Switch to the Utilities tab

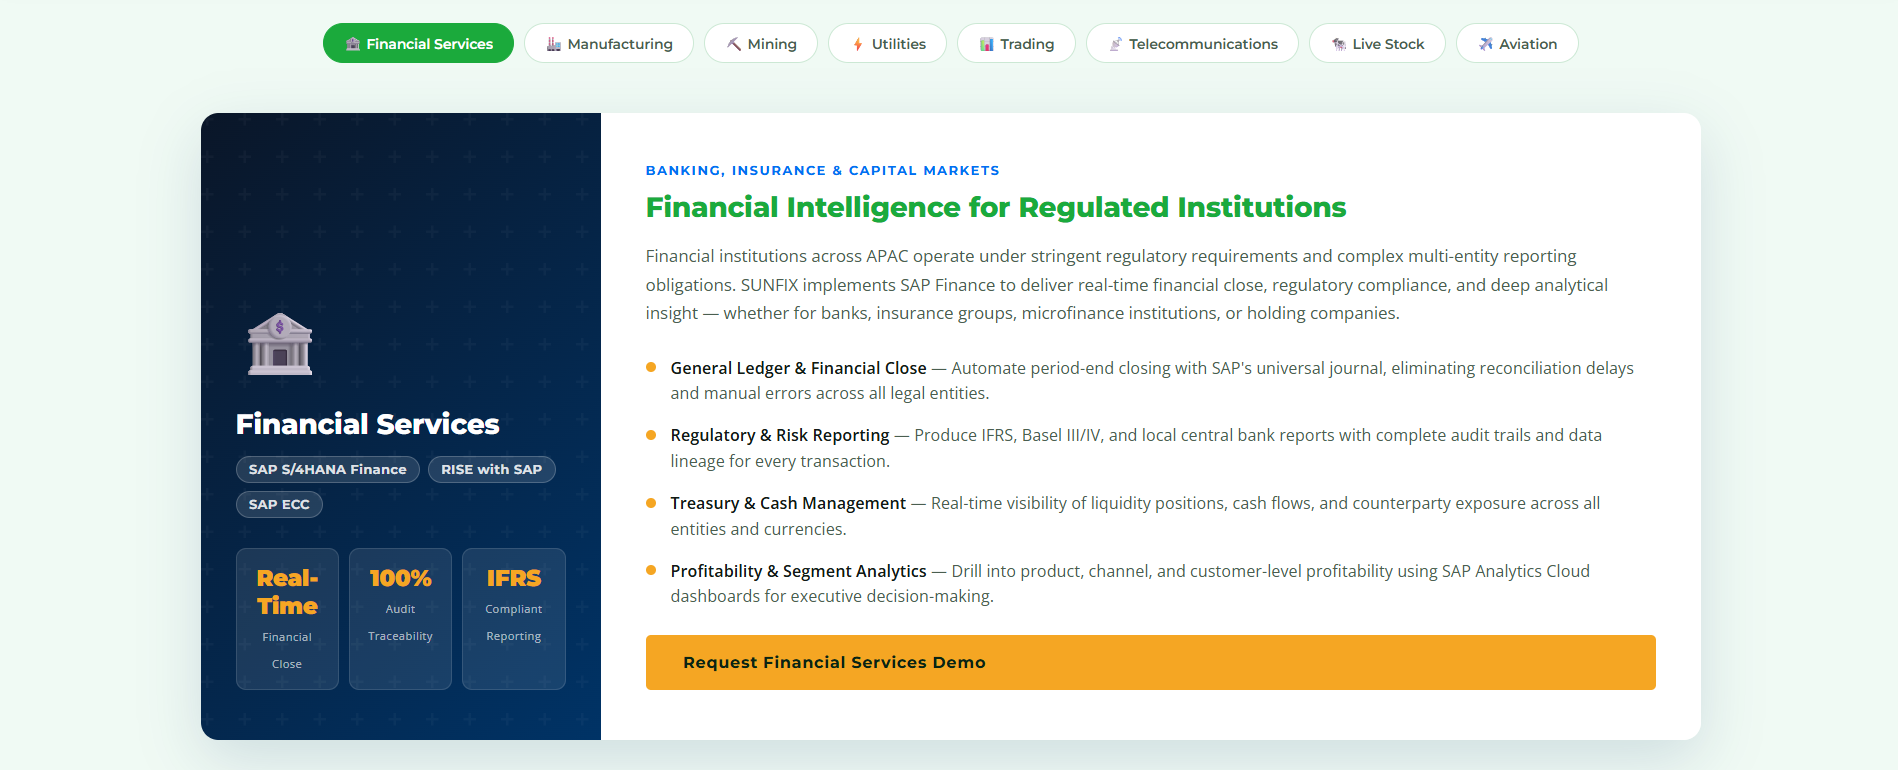[887, 43]
